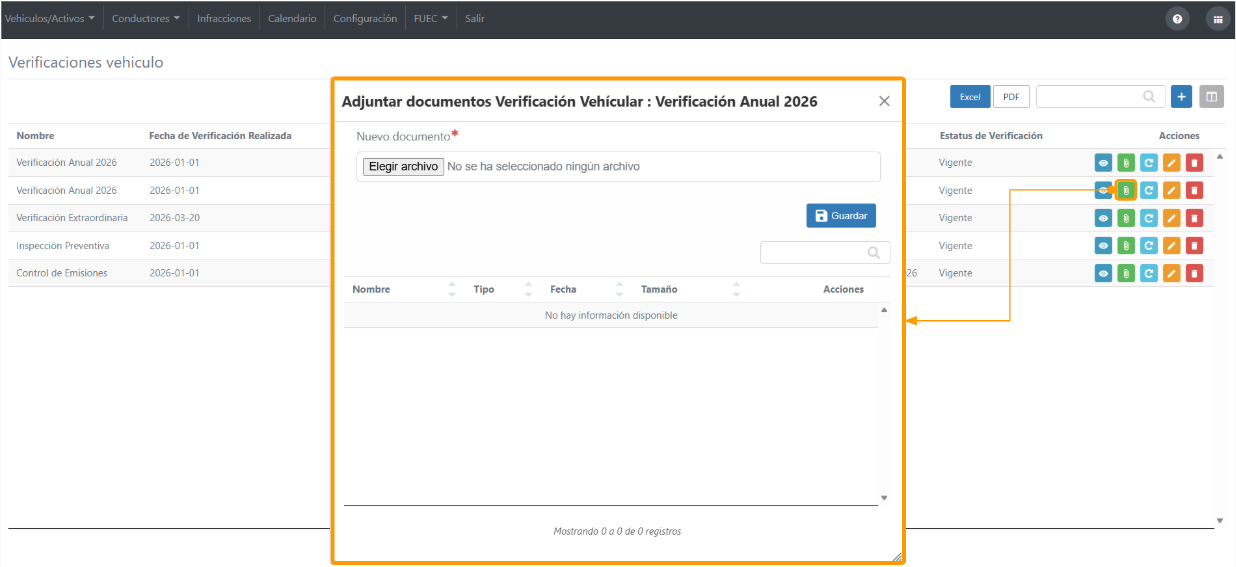
Task: Click the Estatus de Verificación column header
Action: [991, 135]
